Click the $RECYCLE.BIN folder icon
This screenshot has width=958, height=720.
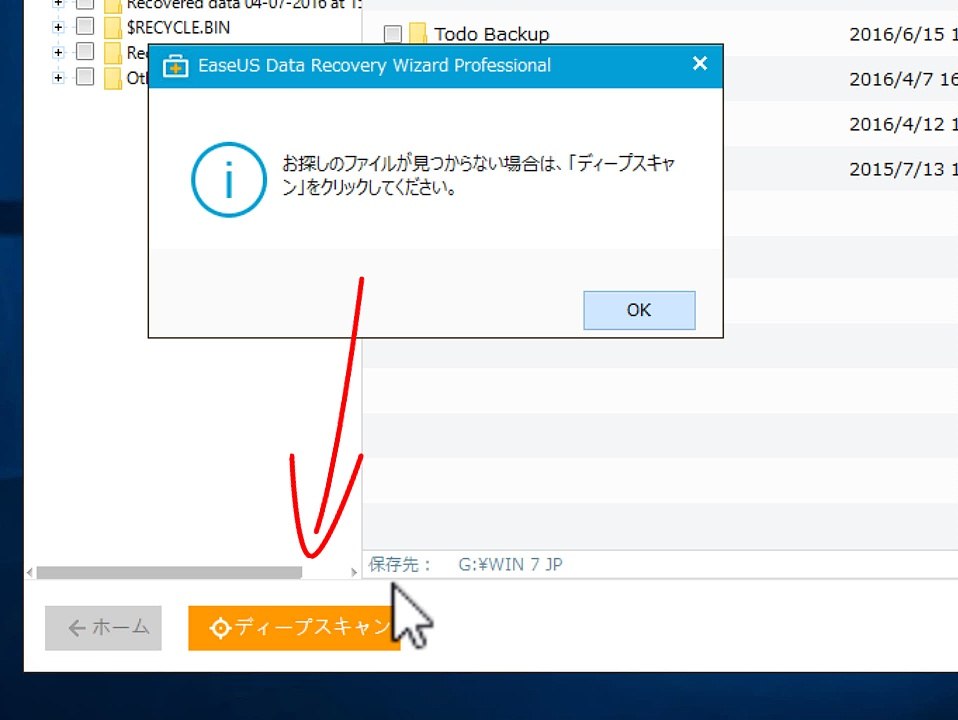tap(113, 28)
